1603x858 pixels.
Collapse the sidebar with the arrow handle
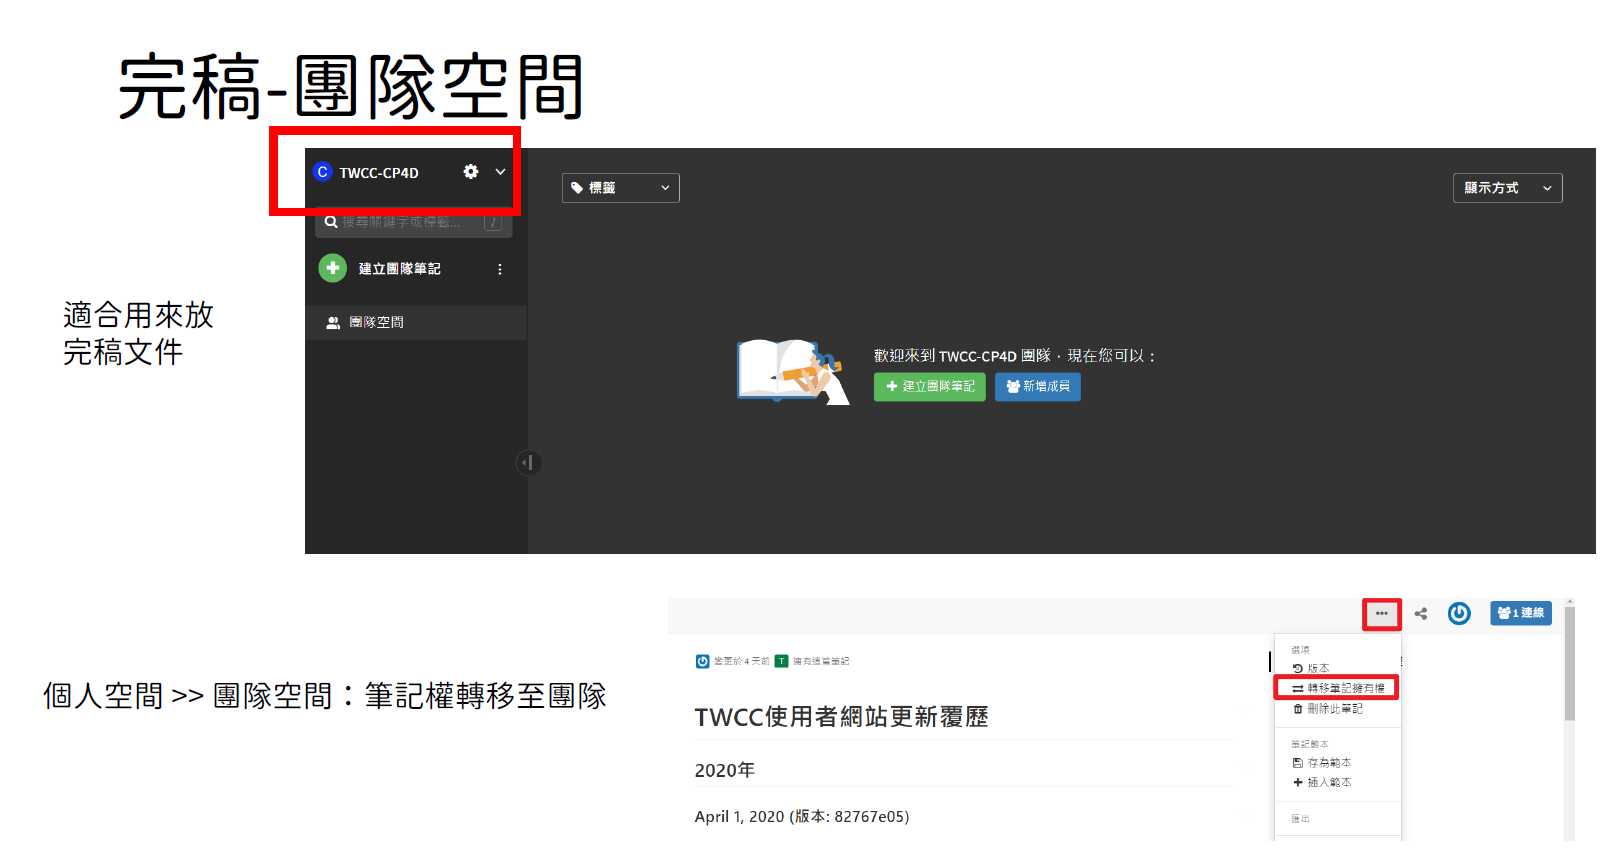[527, 463]
